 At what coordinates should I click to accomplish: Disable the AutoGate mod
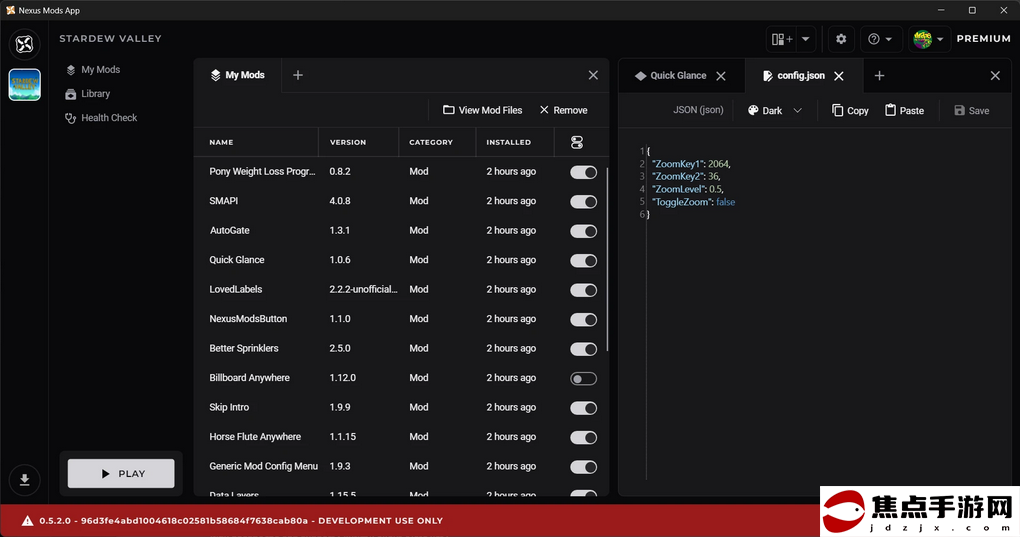click(584, 231)
